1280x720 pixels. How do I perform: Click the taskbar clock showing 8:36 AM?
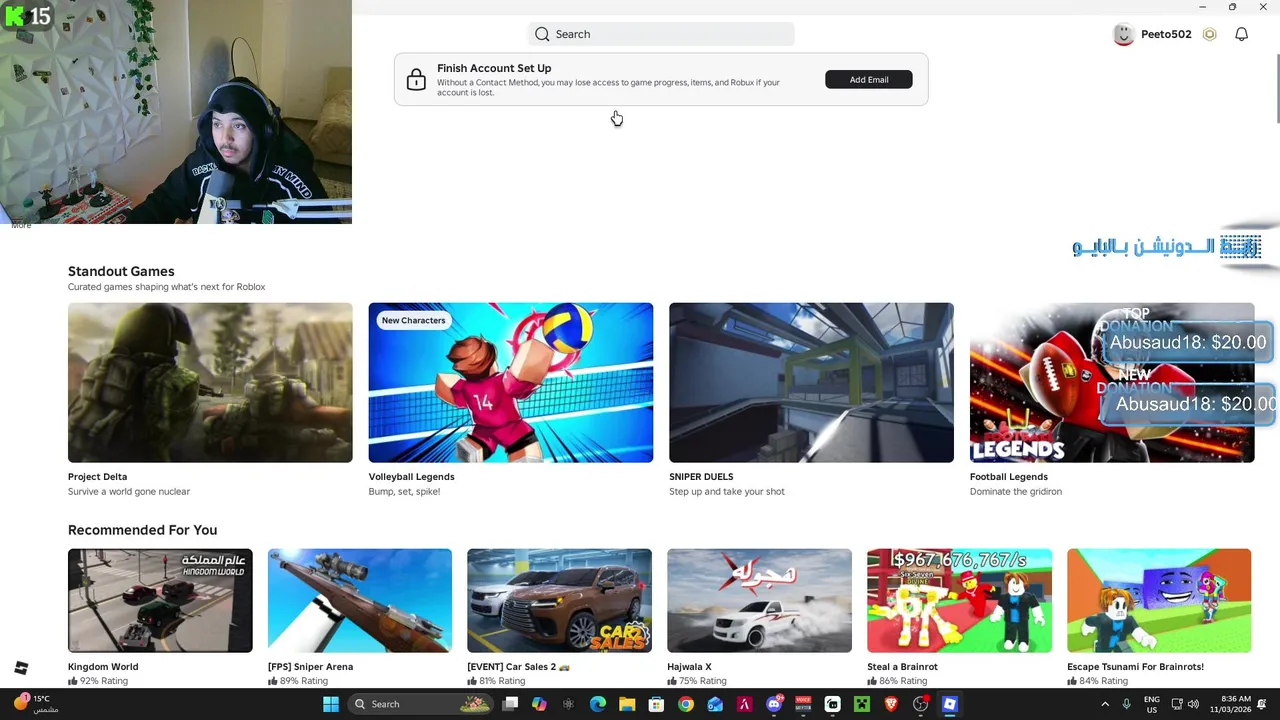click(x=1231, y=704)
